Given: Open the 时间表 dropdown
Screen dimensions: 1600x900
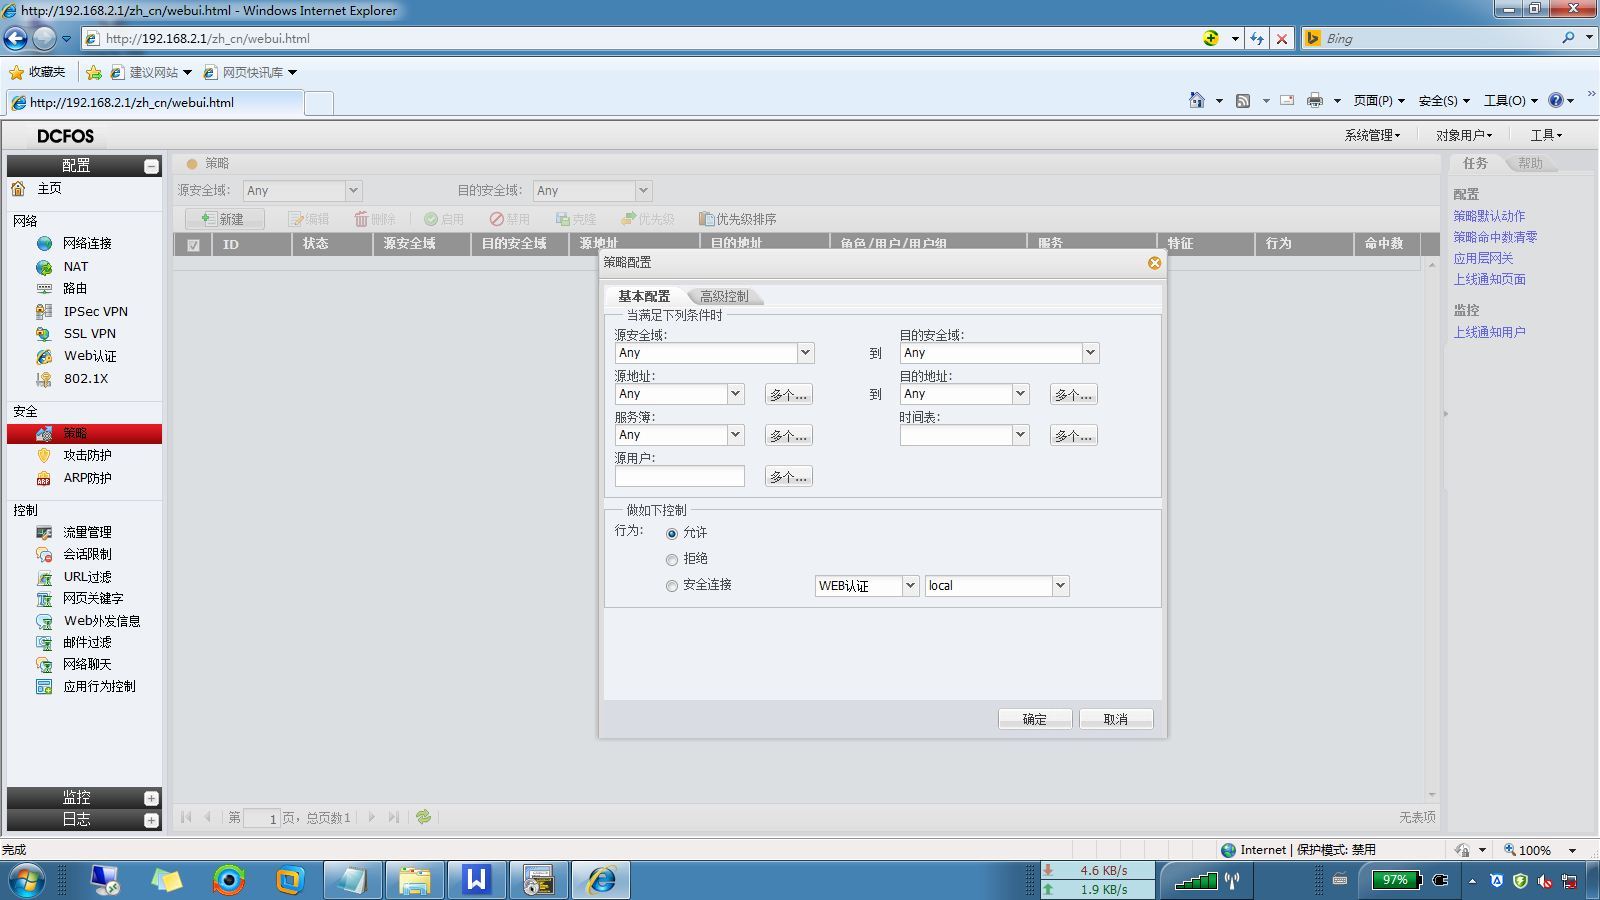Looking at the screenshot, I should 1020,435.
